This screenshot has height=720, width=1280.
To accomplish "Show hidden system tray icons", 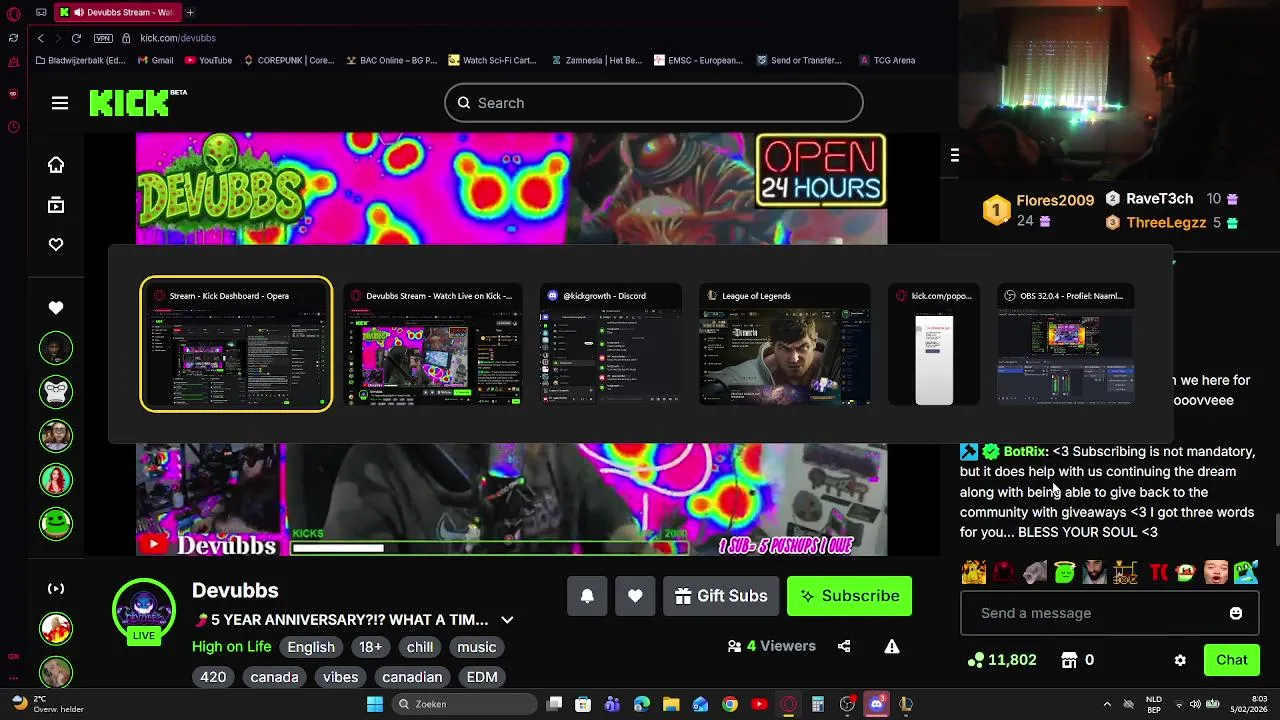I will [x=1107, y=704].
